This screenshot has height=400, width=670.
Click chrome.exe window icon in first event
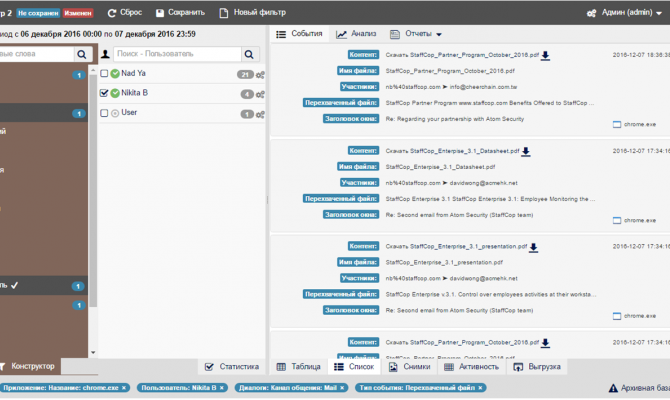click(617, 125)
